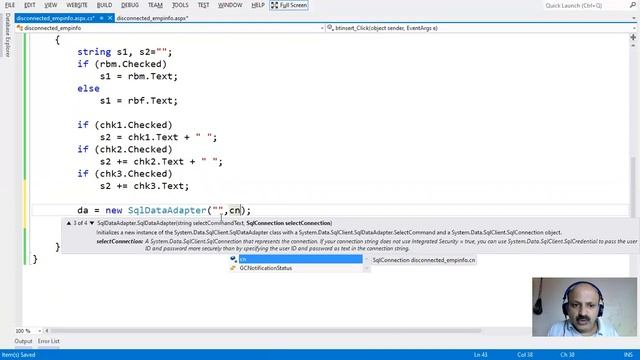This screenshot has height=360, width=640.
Task: Open the Database Explorer side panel
Action: pos(7,35)
